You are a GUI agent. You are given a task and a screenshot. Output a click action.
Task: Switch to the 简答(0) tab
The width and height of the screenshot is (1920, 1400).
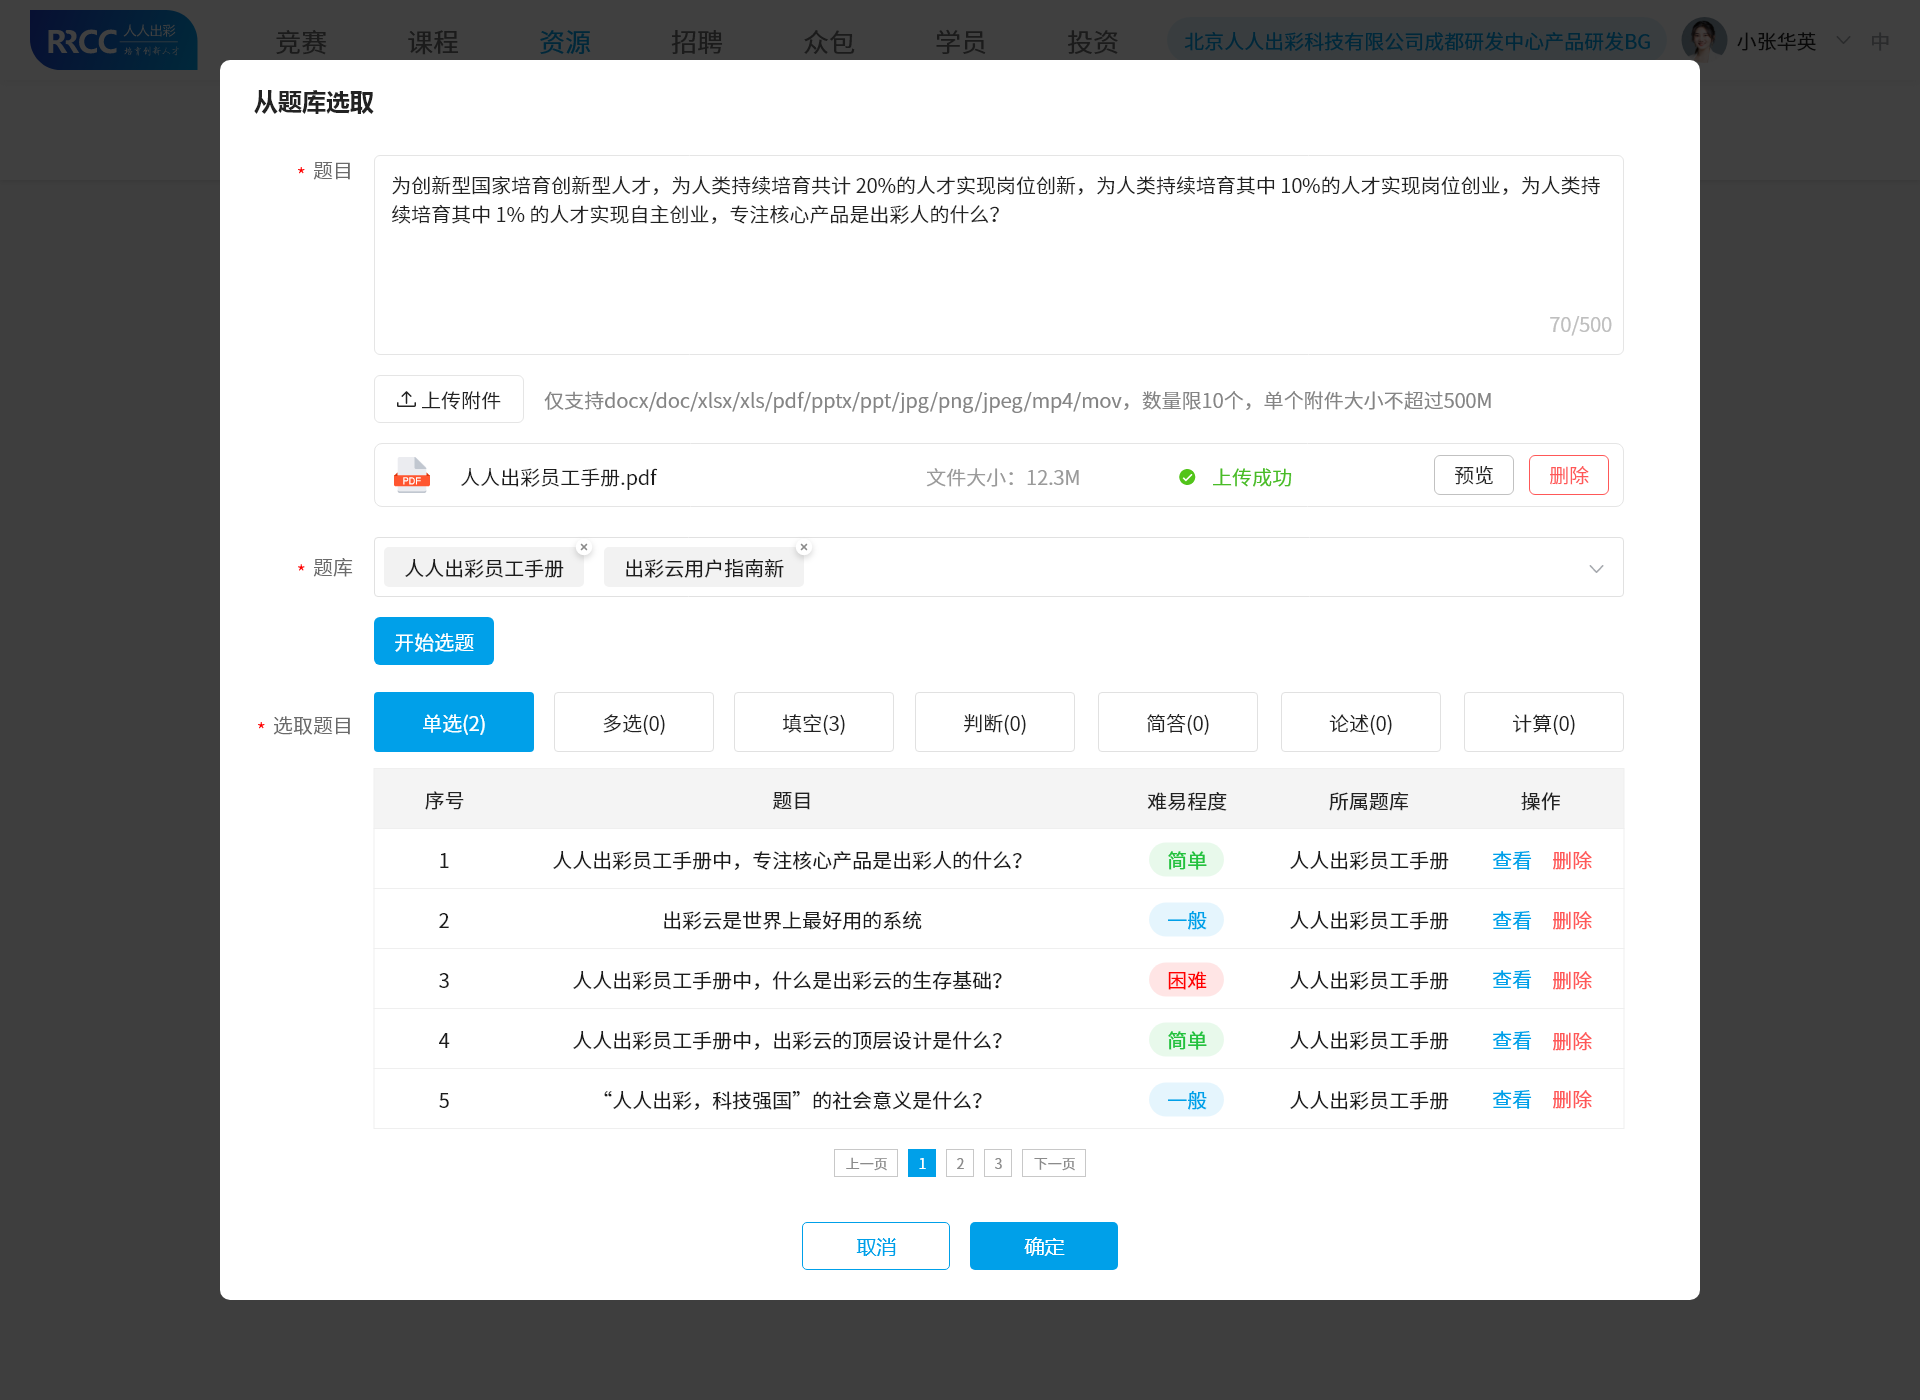point(1178,722)
